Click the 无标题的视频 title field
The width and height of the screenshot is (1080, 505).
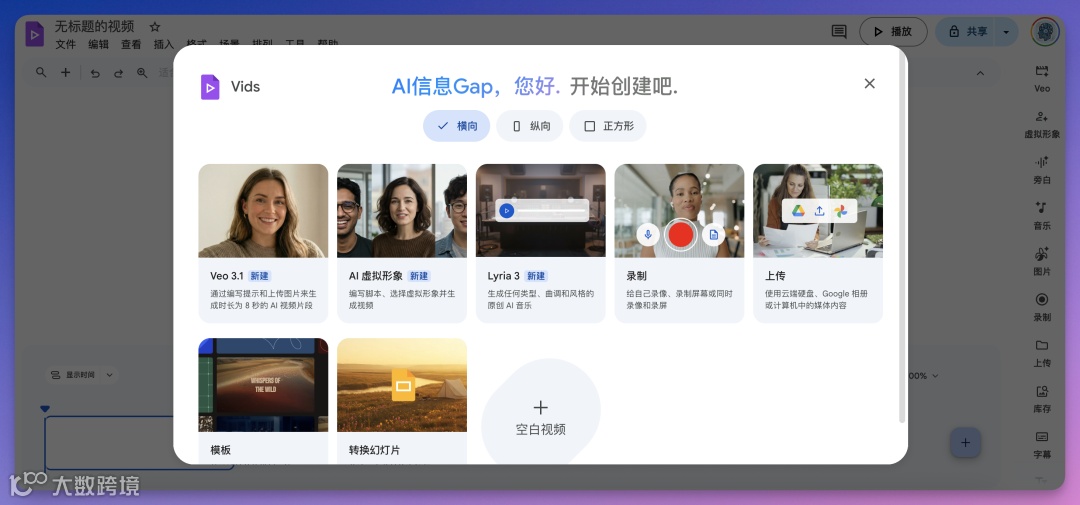point(94,27)
